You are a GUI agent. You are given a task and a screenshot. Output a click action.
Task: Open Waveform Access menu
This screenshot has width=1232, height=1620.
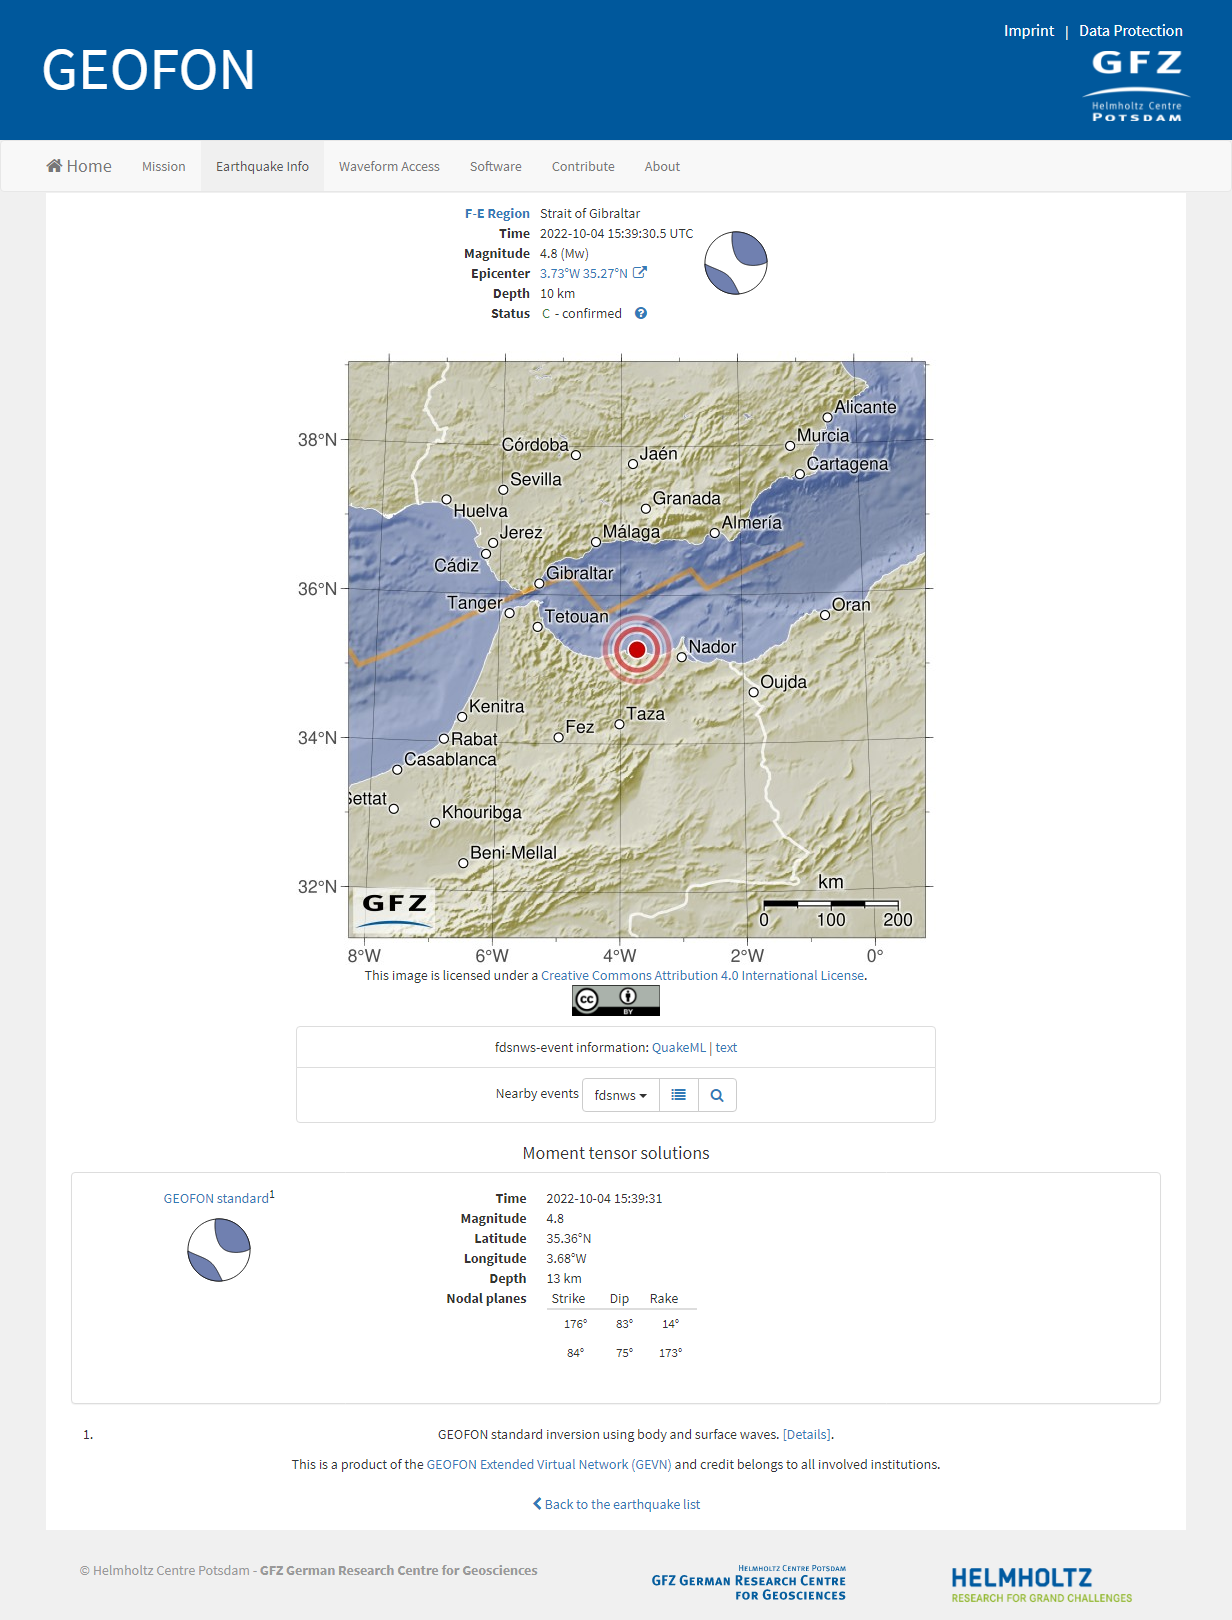389,166
